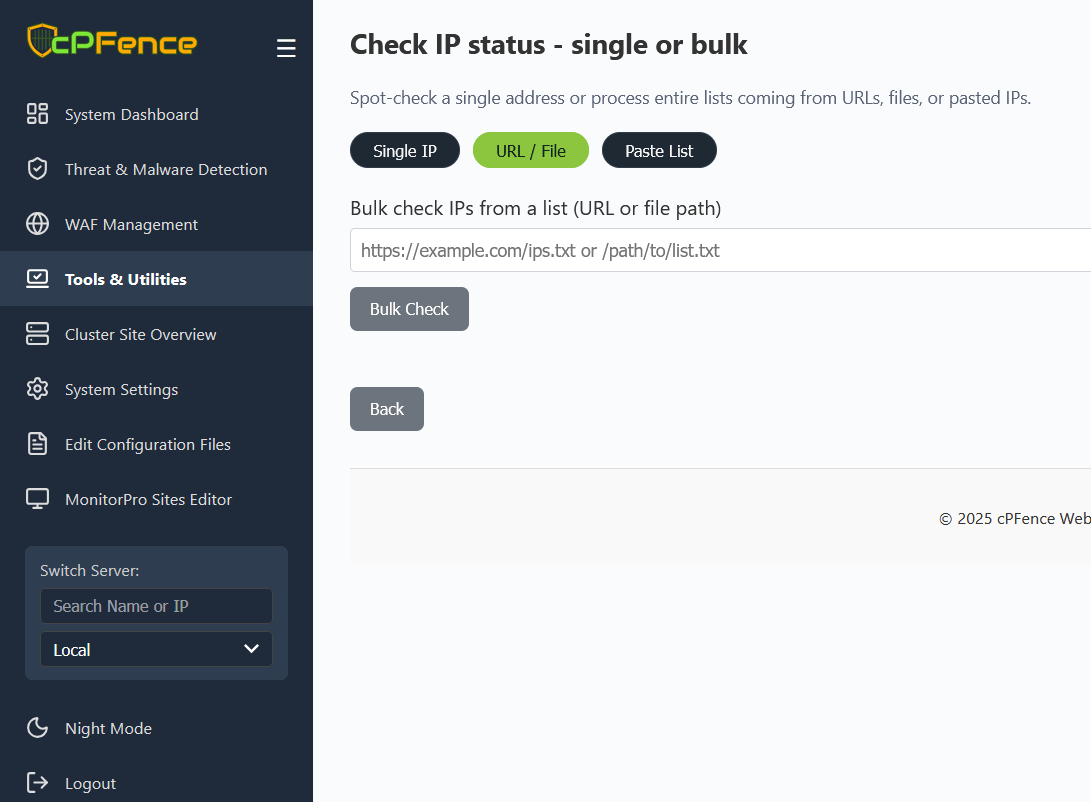Click the Tools & Utilities monitor-check icon
This screenshot has width=1091, height=802.
[38, 279]
